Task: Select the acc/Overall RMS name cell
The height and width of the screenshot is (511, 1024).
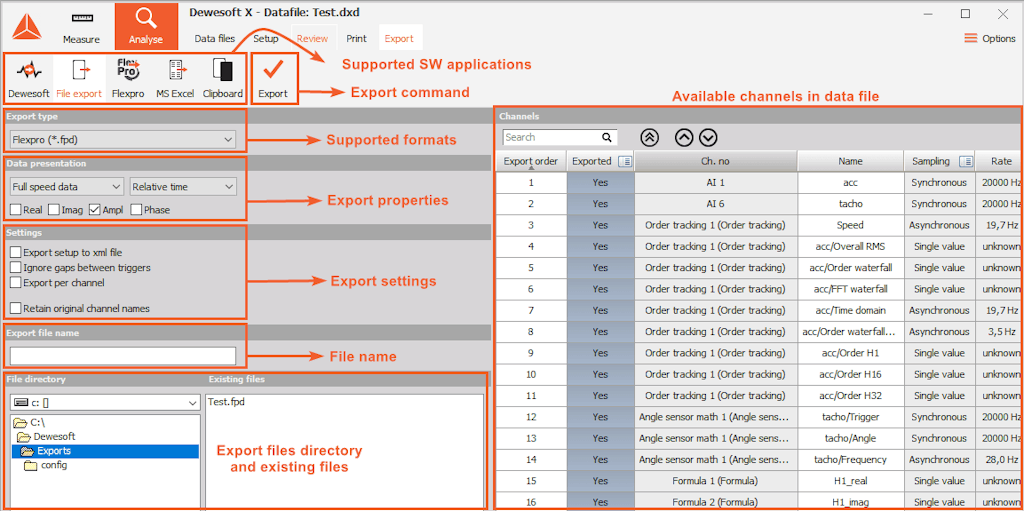Action: click(850, 246)
